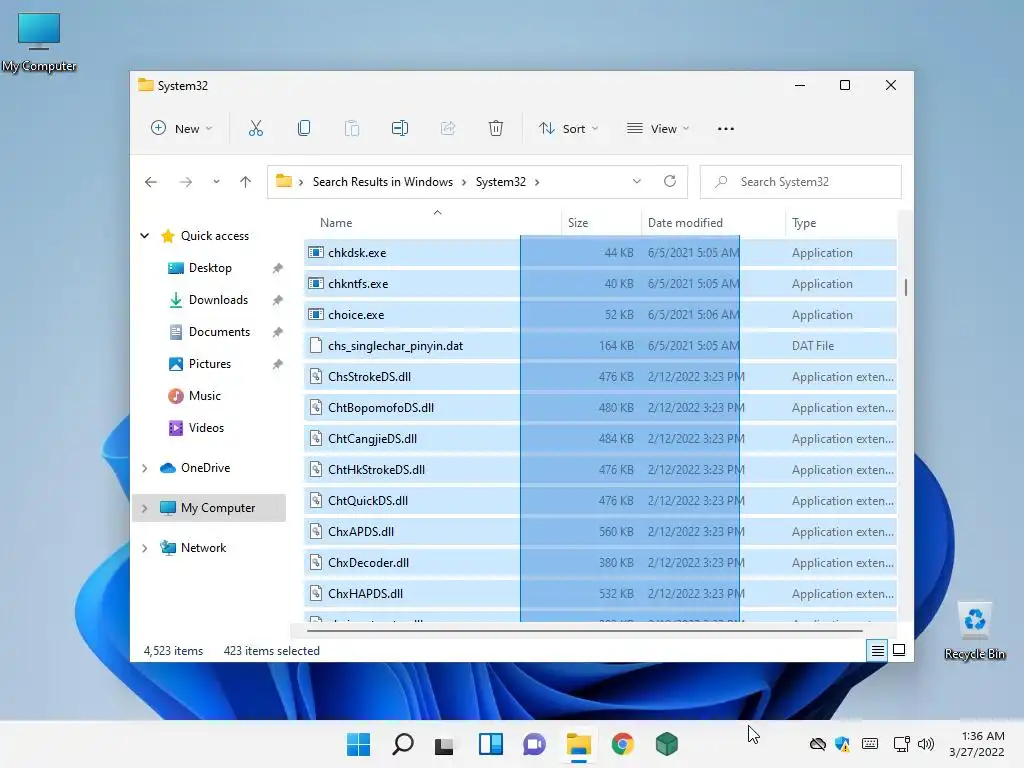Open the Windows Start button
Screen dimensions: 1024x768
point(359,744)
